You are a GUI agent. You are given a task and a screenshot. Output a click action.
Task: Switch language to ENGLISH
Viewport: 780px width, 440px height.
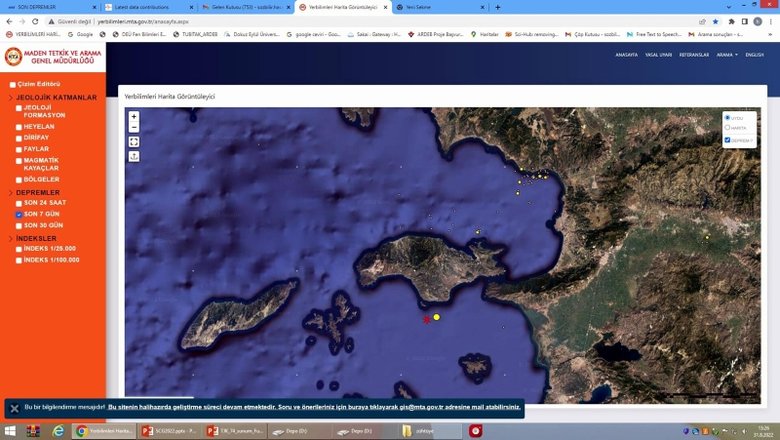click(x=754, y=55)
